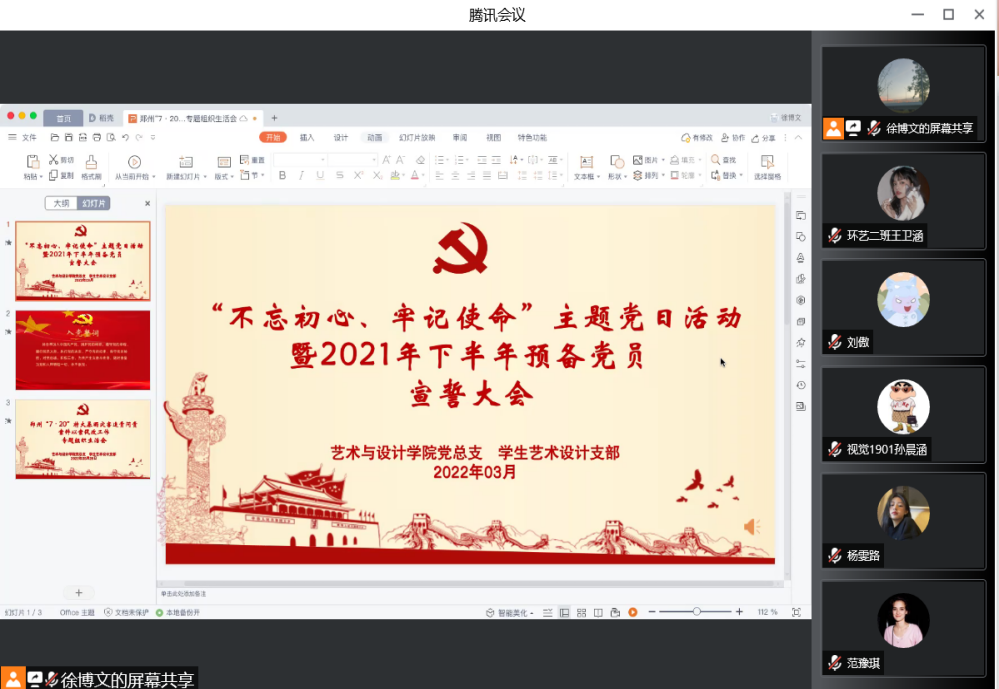999x689 pixels.
Task: Toggle underline formatting
Action: [x=320, y=176]
